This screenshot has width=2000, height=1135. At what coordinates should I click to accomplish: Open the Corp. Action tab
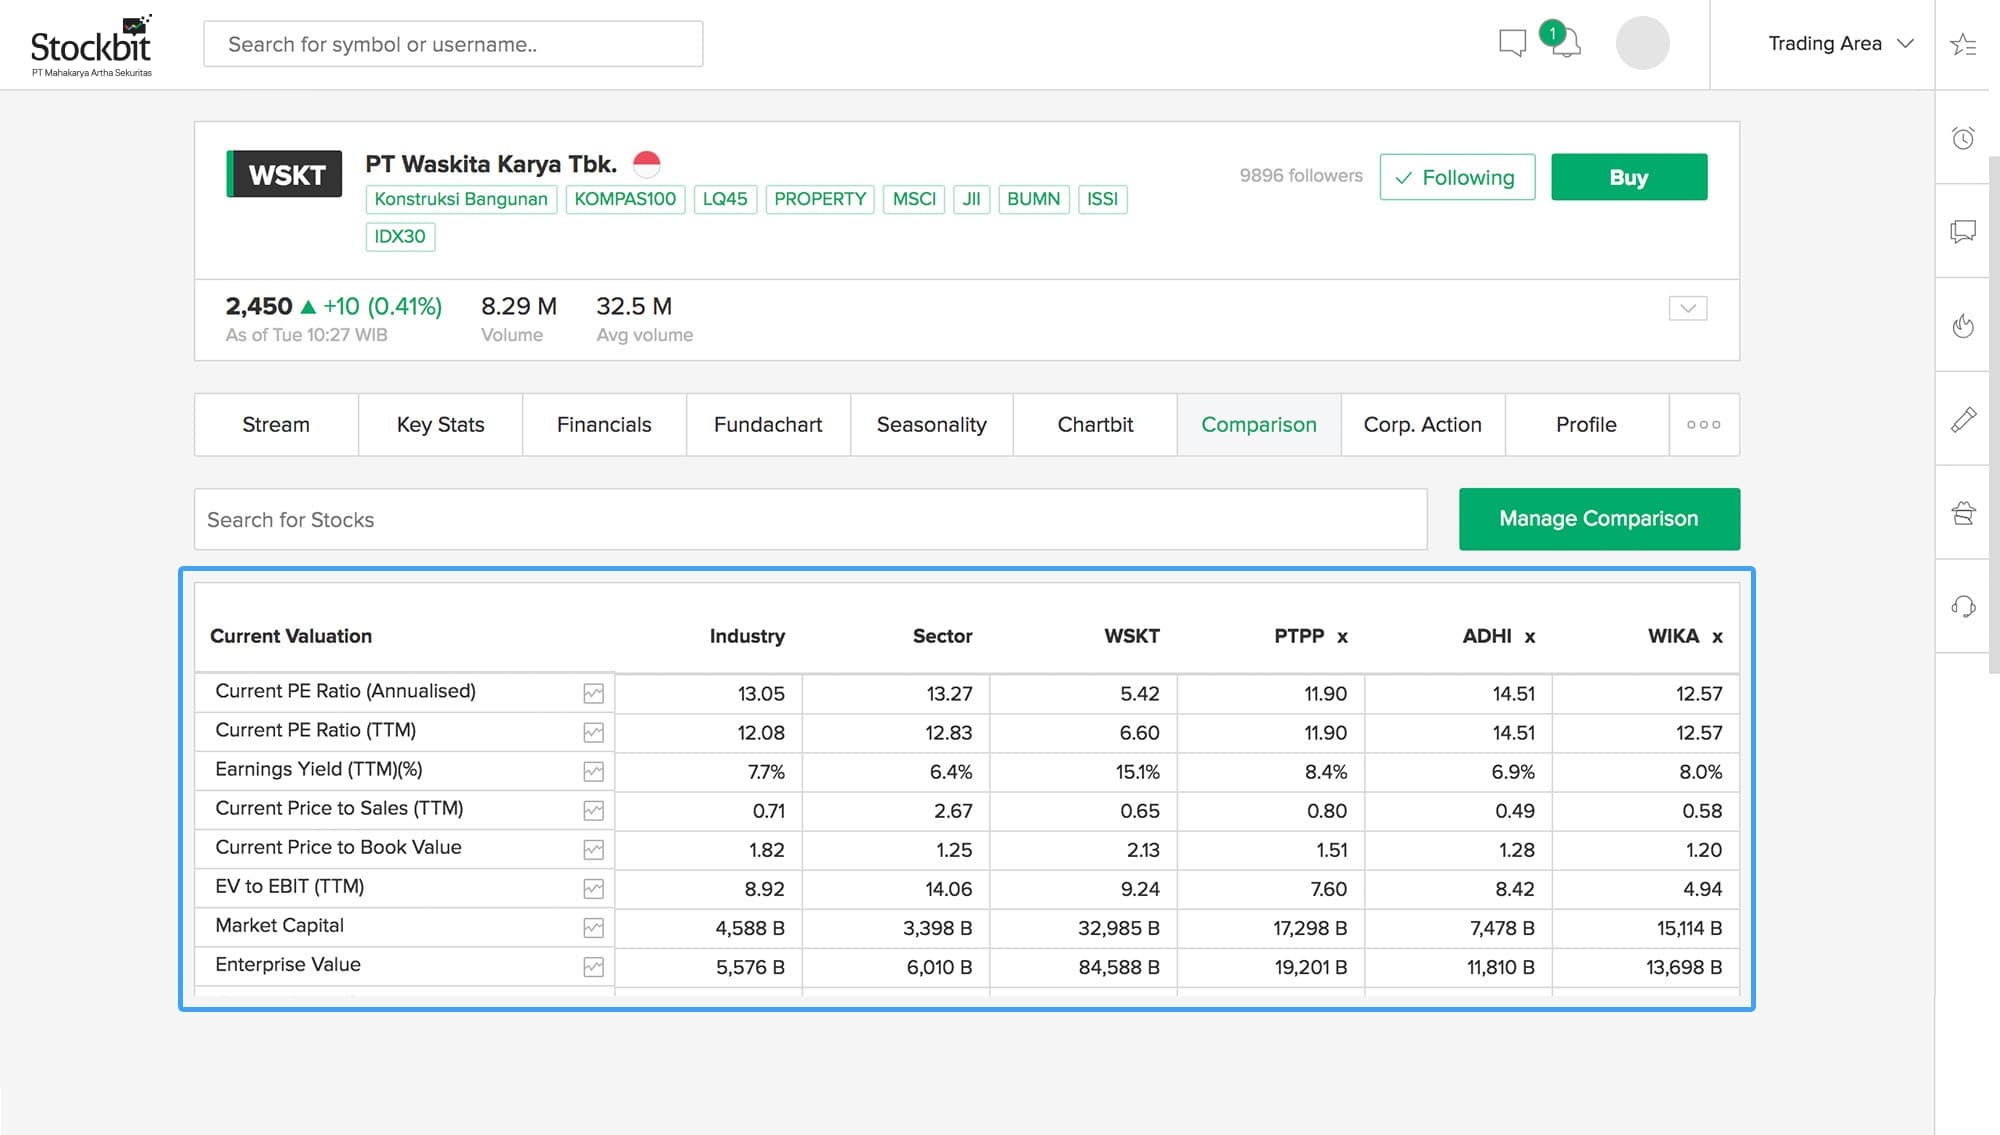click(x=1422, y=425)
